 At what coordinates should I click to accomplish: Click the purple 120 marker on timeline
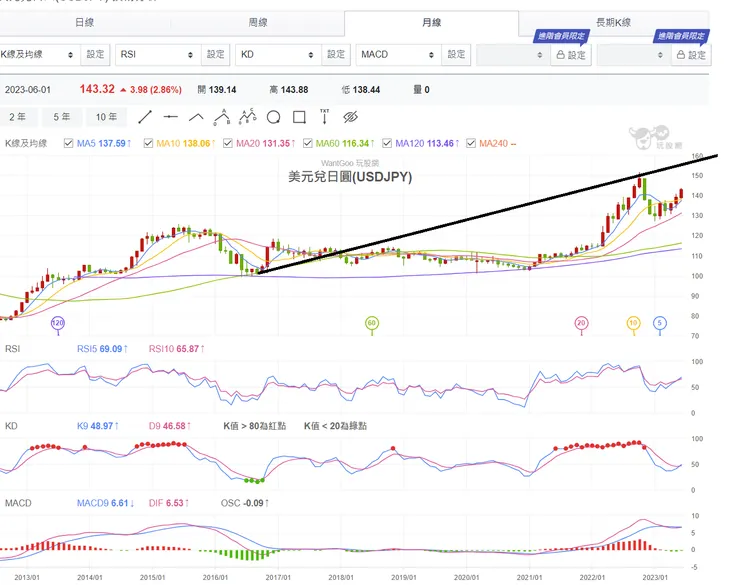pyautogui.click(x=57, y=323)
